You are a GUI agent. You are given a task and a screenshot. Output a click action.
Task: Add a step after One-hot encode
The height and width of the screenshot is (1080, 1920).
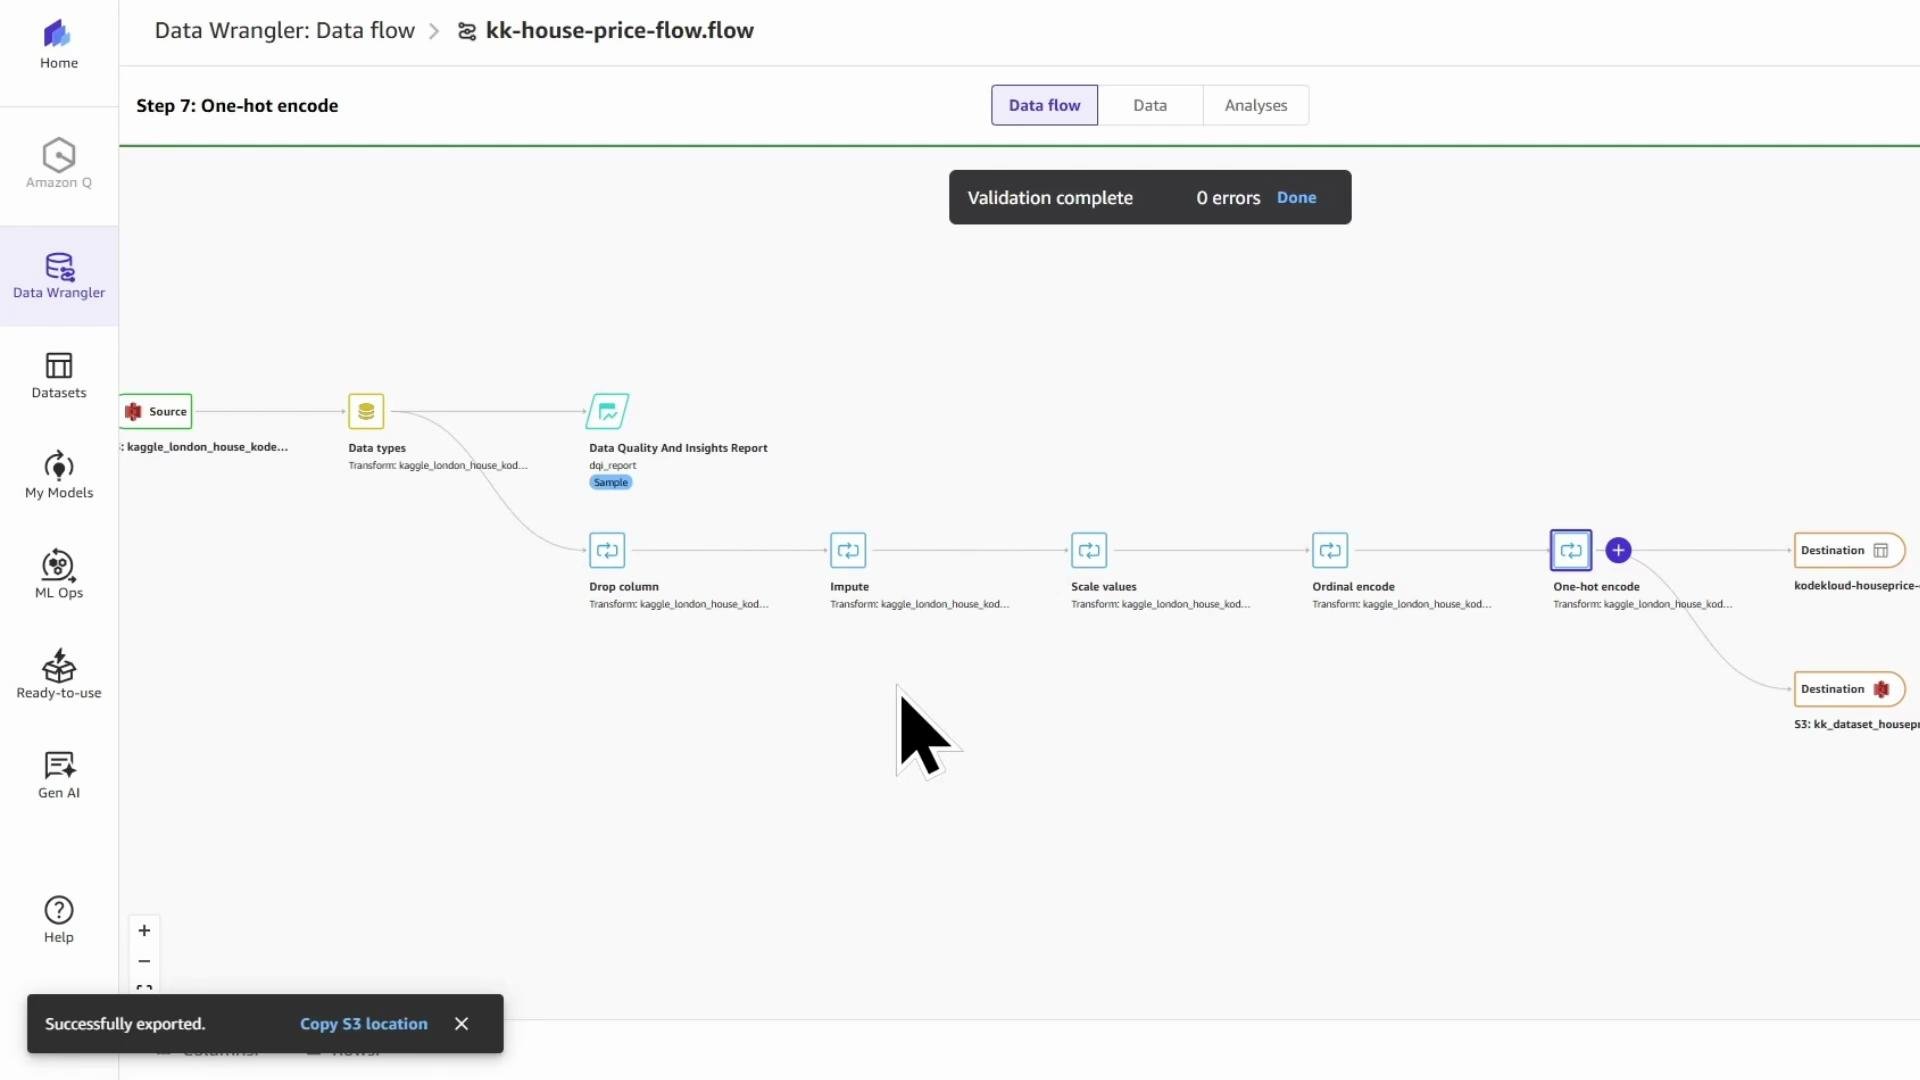1618,550
